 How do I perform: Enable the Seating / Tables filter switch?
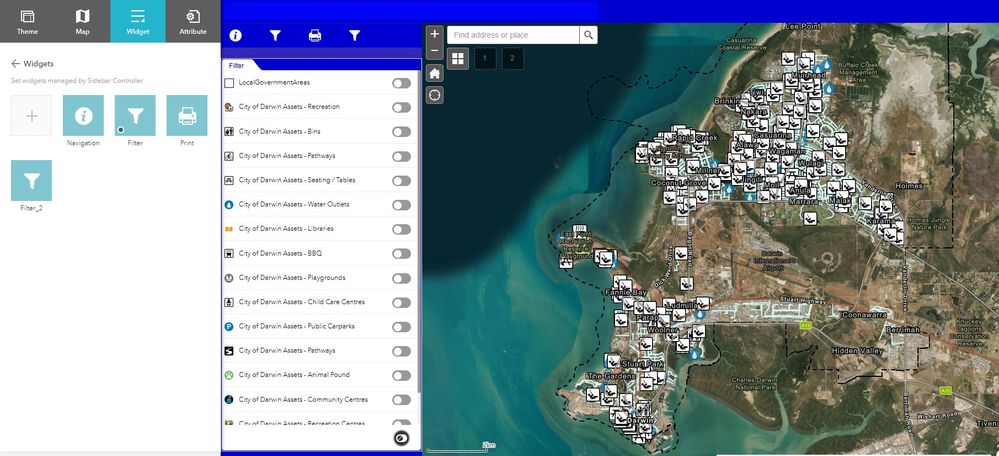tap(401, 181)
